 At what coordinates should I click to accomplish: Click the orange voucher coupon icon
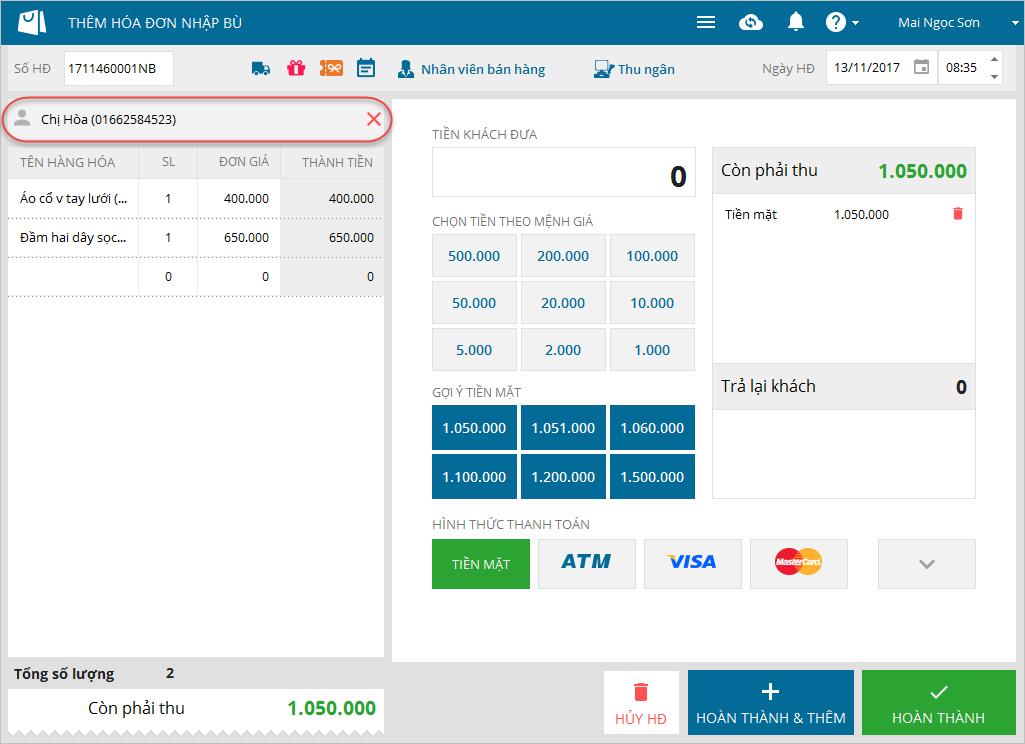331,68
